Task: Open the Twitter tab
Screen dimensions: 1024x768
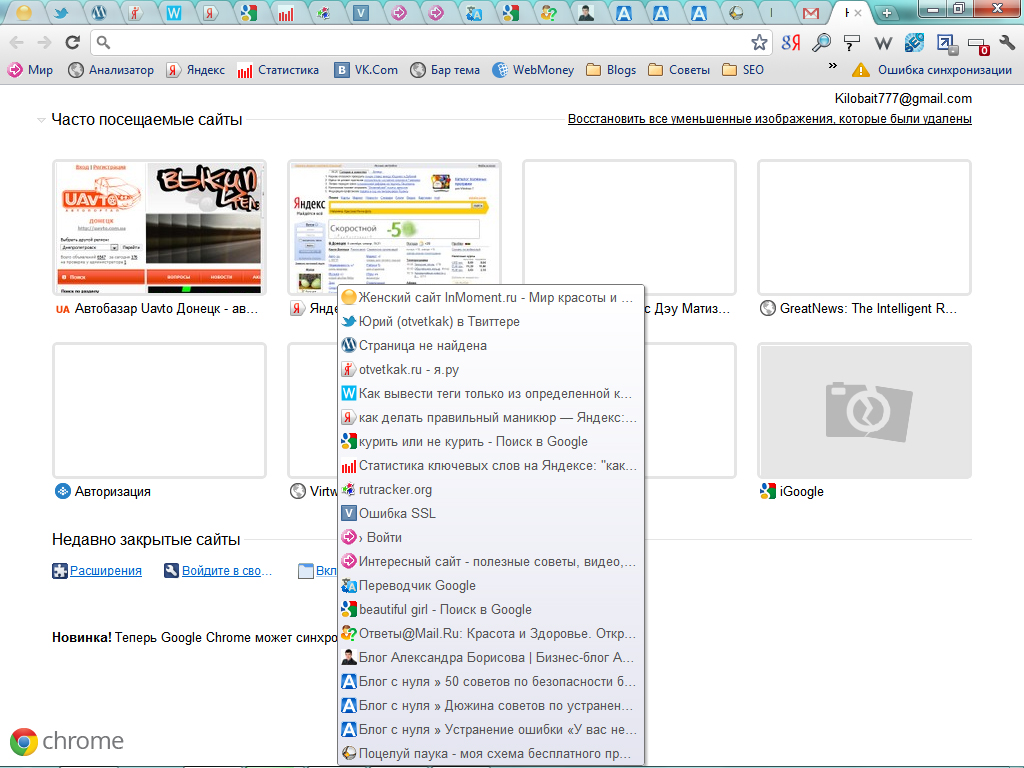Action: [x=60, y=14]
